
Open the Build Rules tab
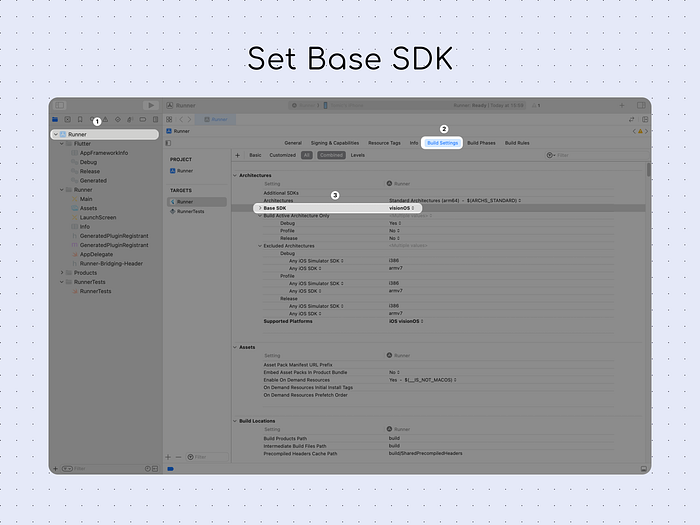[517, 143]
